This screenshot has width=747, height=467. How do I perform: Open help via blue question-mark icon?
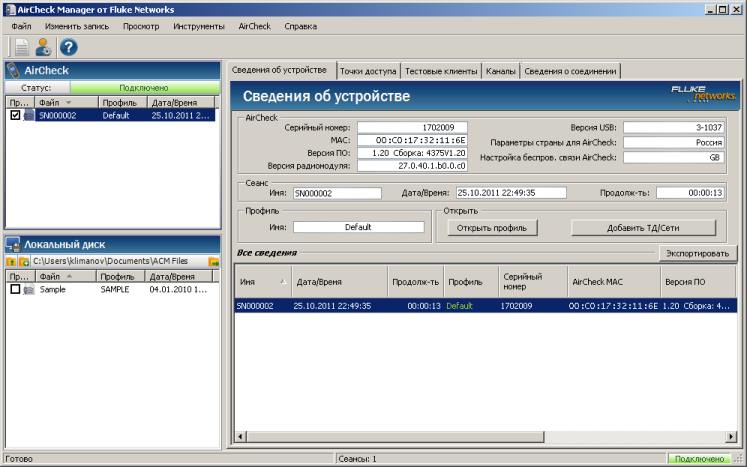click(69, 47)
